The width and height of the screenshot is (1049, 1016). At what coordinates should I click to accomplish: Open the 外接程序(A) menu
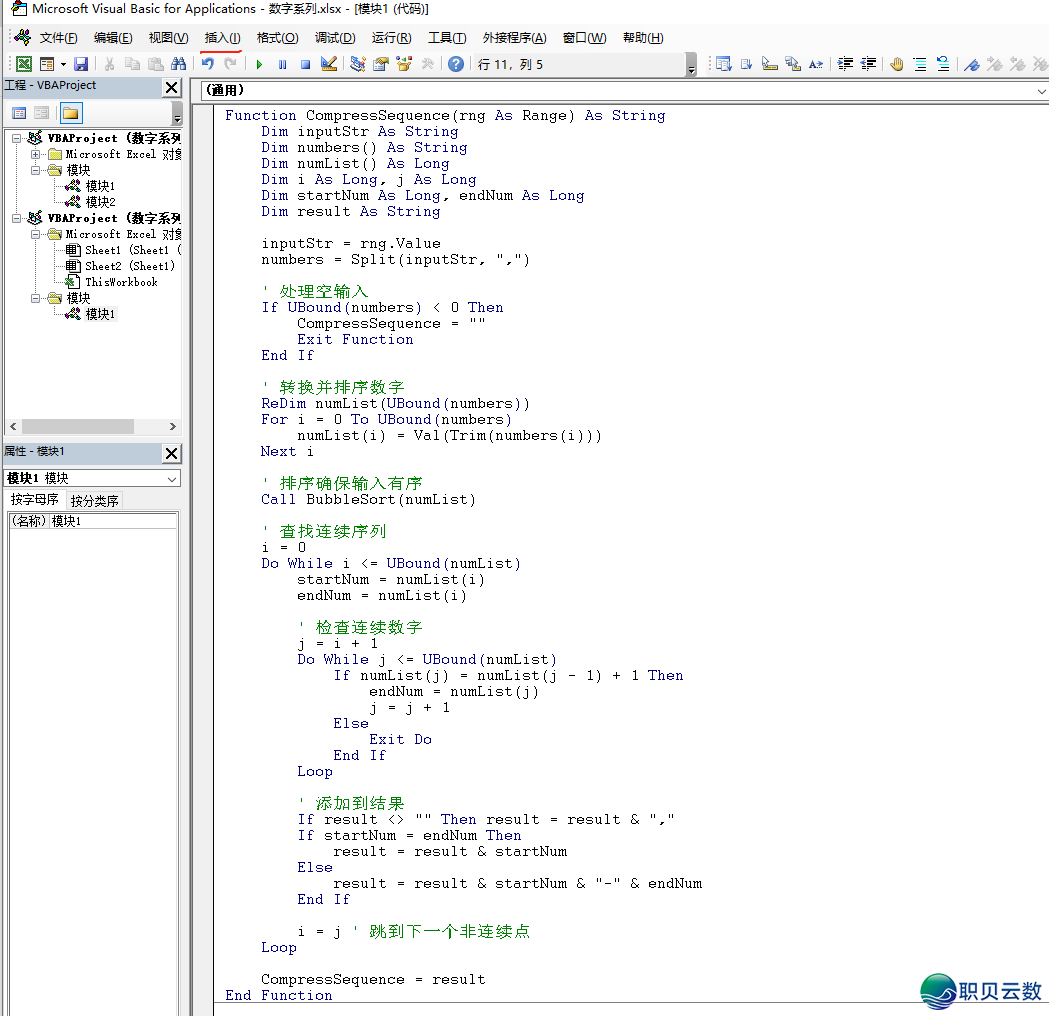pos(514,38)
